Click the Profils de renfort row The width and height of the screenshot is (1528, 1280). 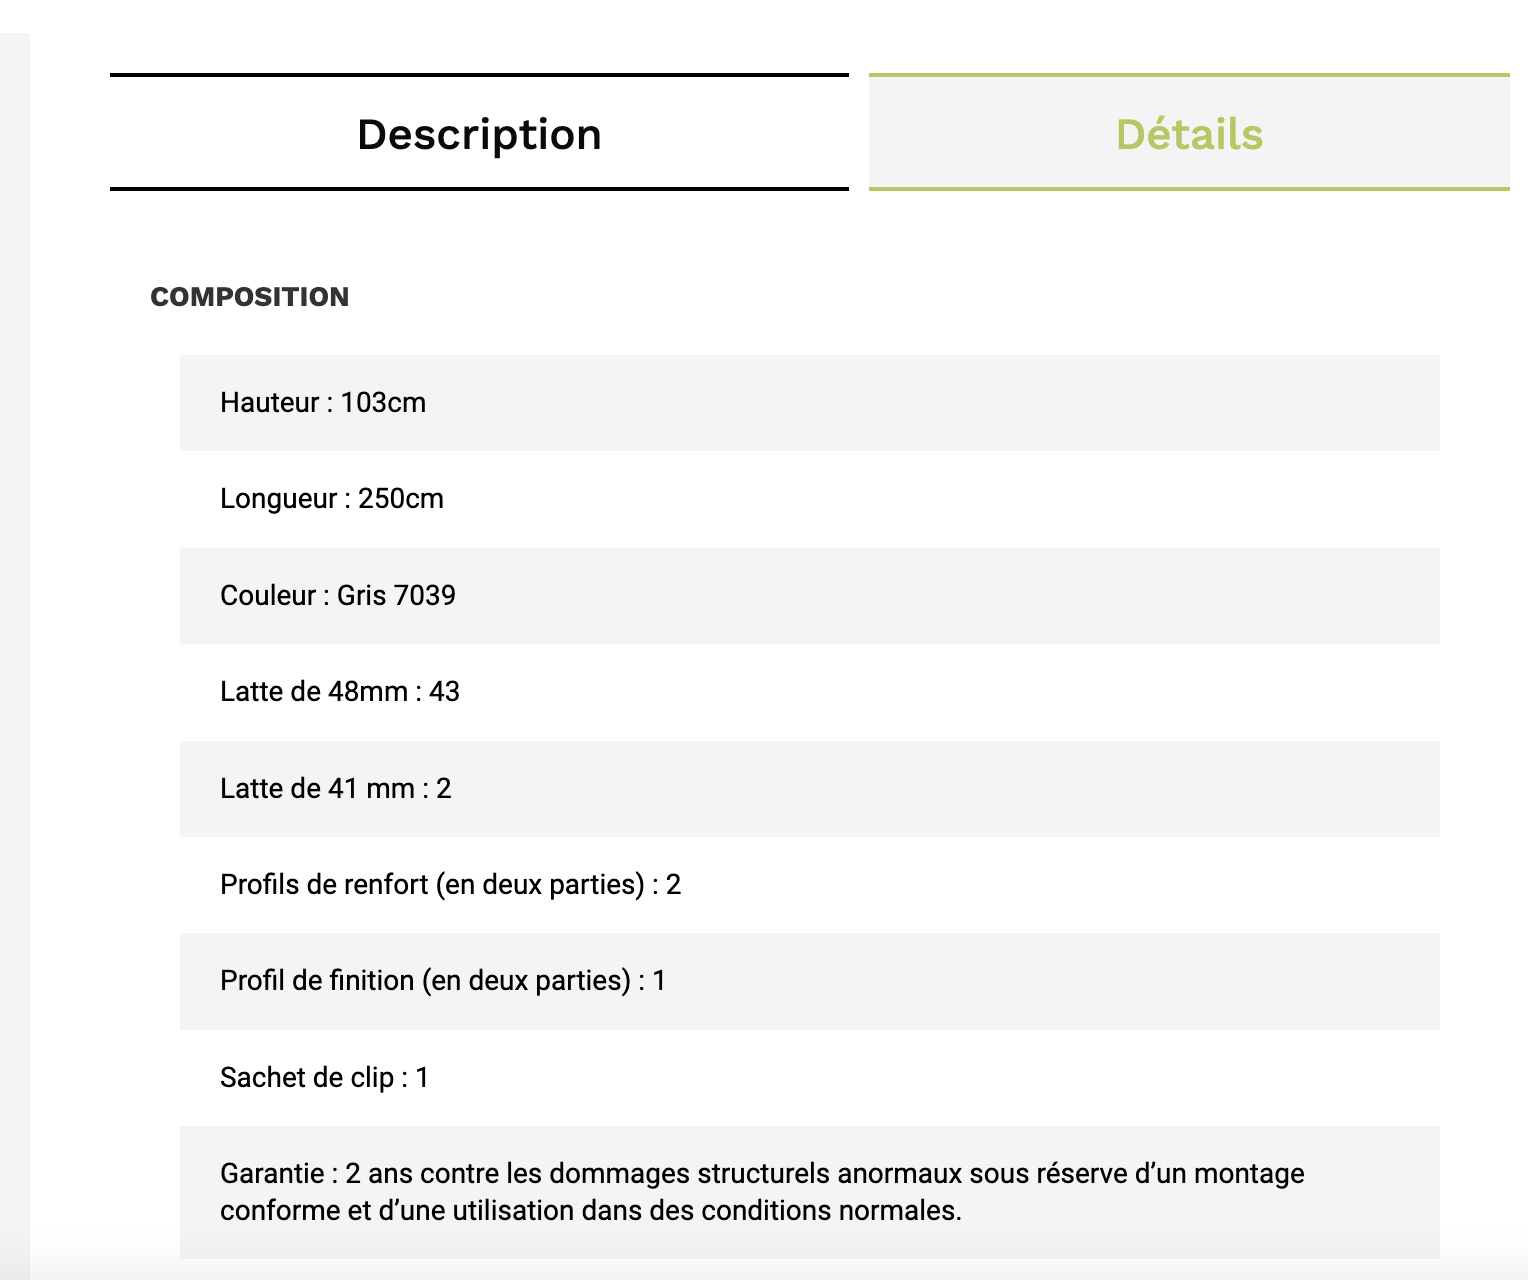[810, 885]
